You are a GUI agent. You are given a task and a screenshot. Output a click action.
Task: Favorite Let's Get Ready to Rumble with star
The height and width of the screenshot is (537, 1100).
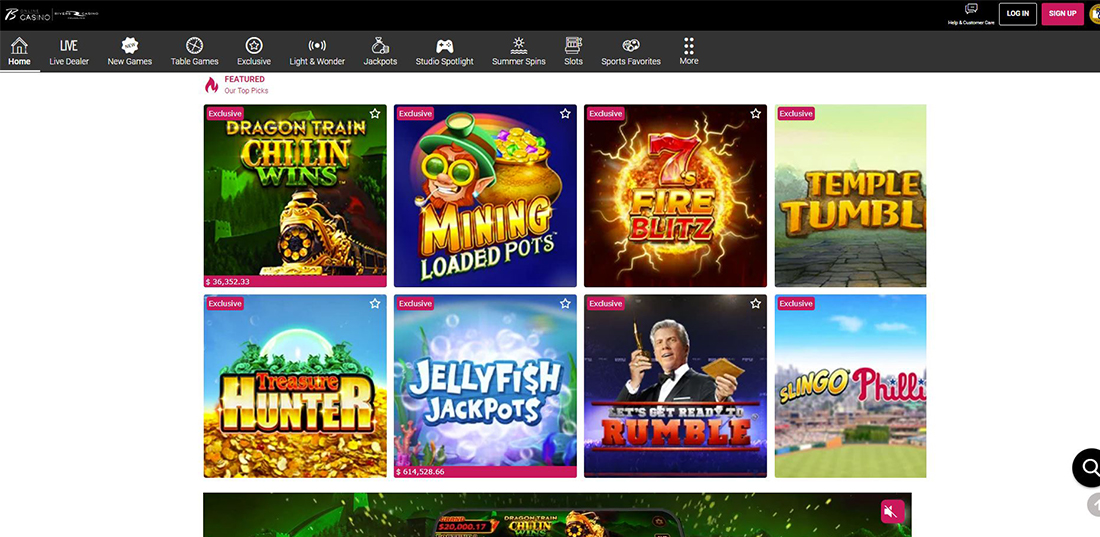755,304
